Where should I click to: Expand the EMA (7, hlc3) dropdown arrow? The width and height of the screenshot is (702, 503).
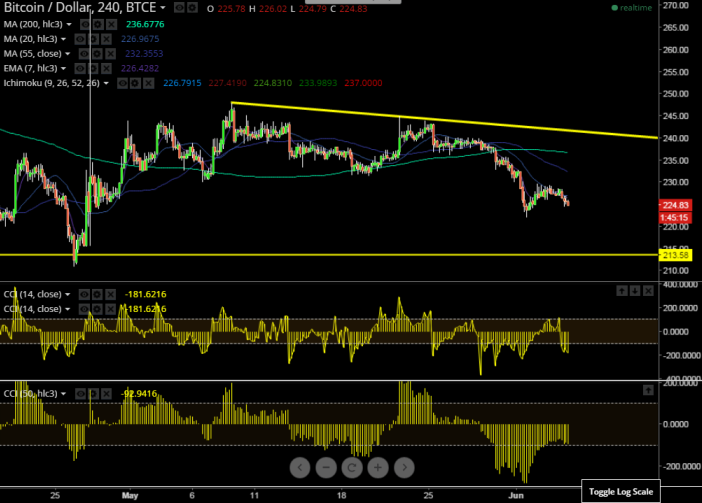(x=63, y=69)
